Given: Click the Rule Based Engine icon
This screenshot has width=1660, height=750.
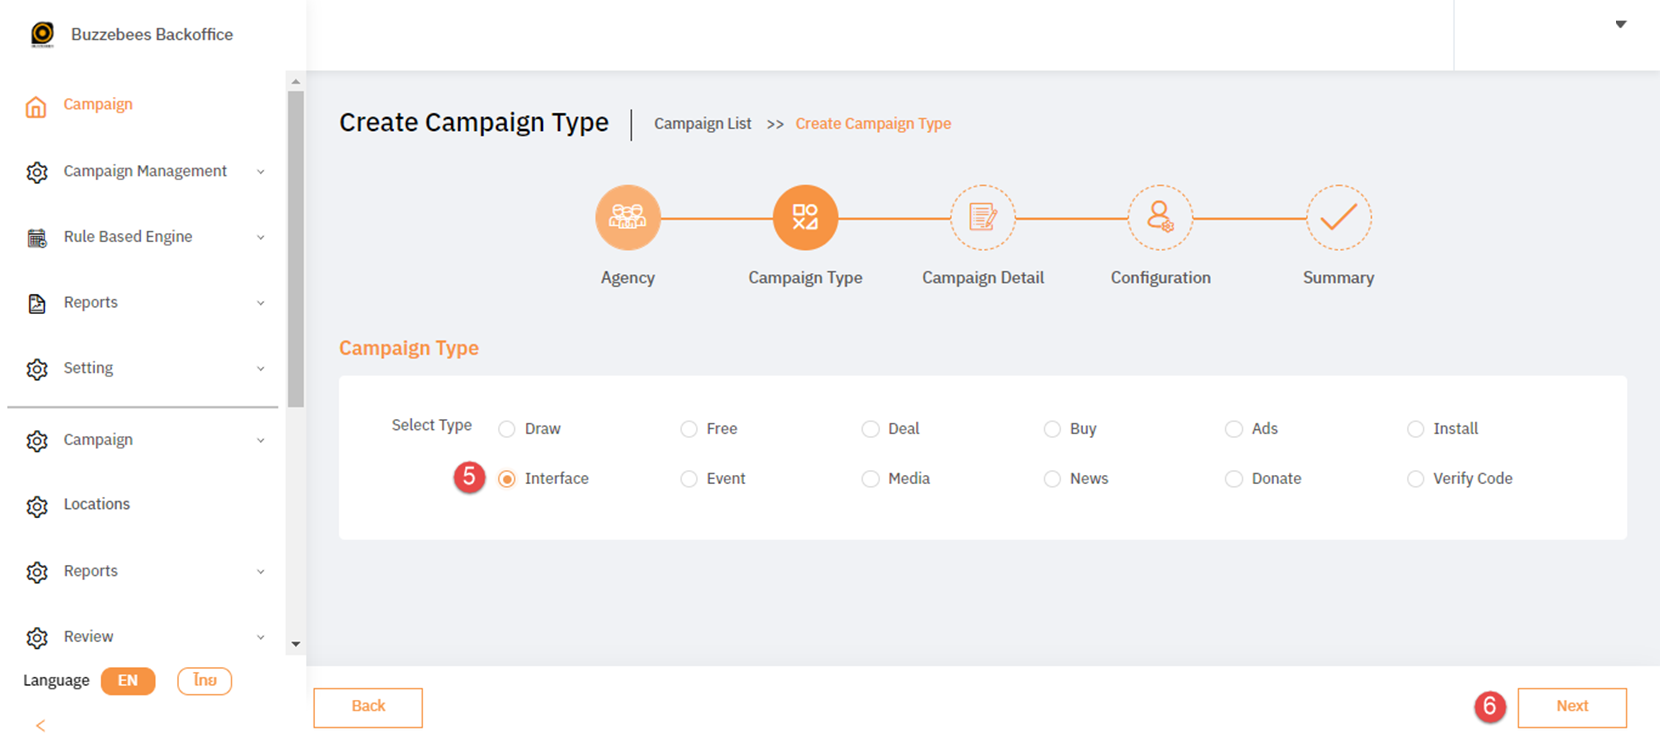Looking at the screenshot, I should [36, 237].
